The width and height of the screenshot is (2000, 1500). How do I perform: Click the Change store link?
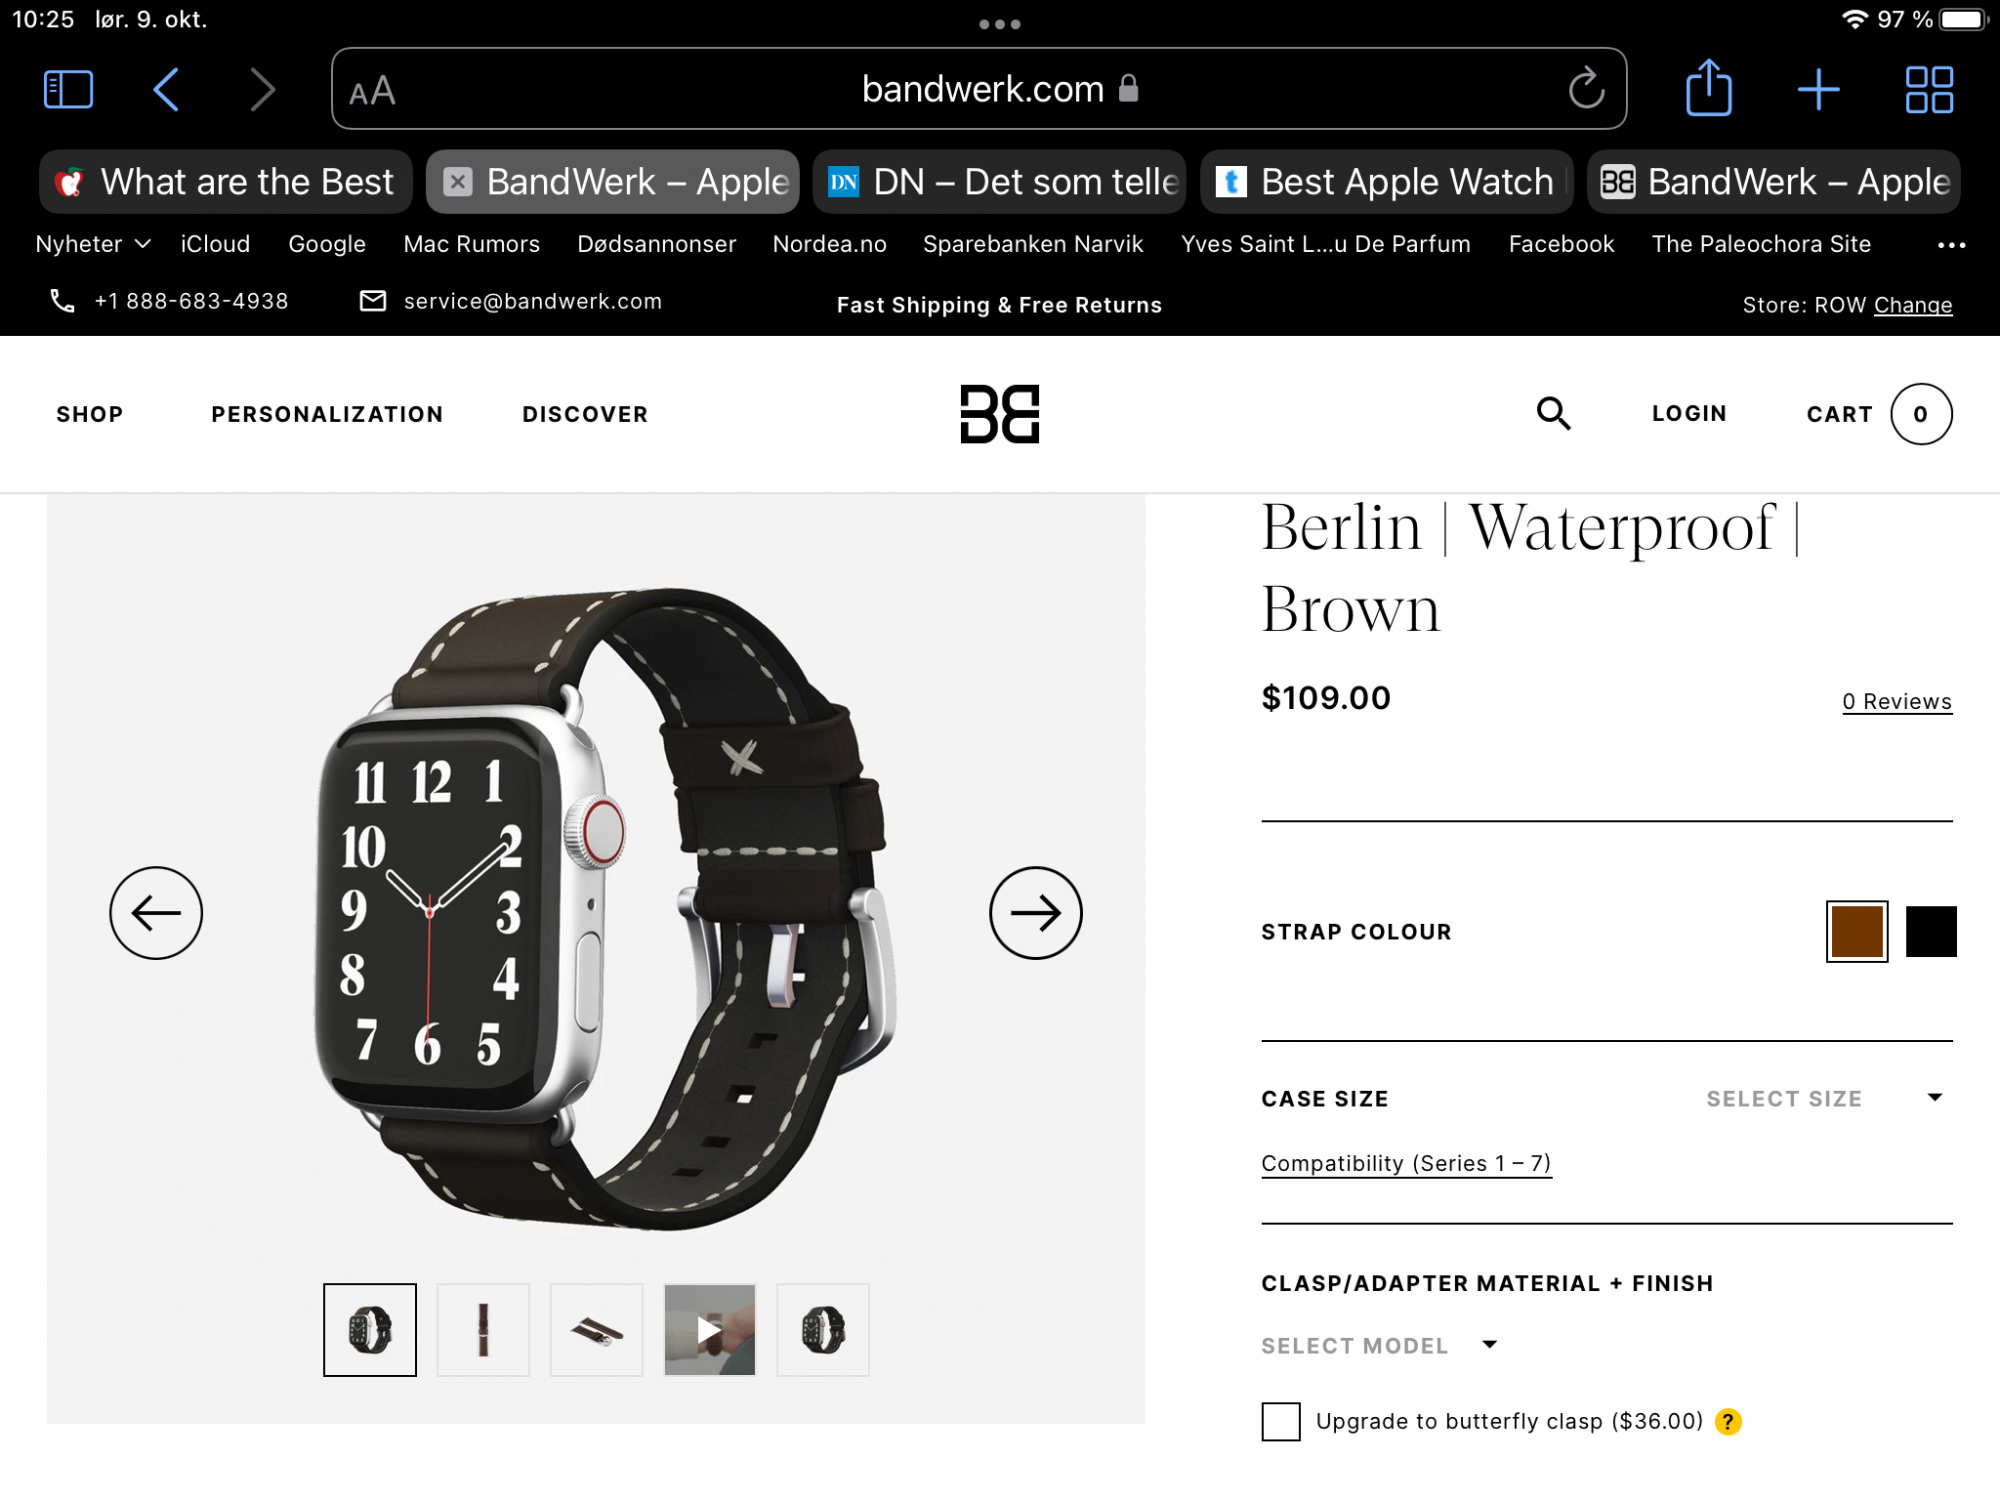tap(1912, 305)
